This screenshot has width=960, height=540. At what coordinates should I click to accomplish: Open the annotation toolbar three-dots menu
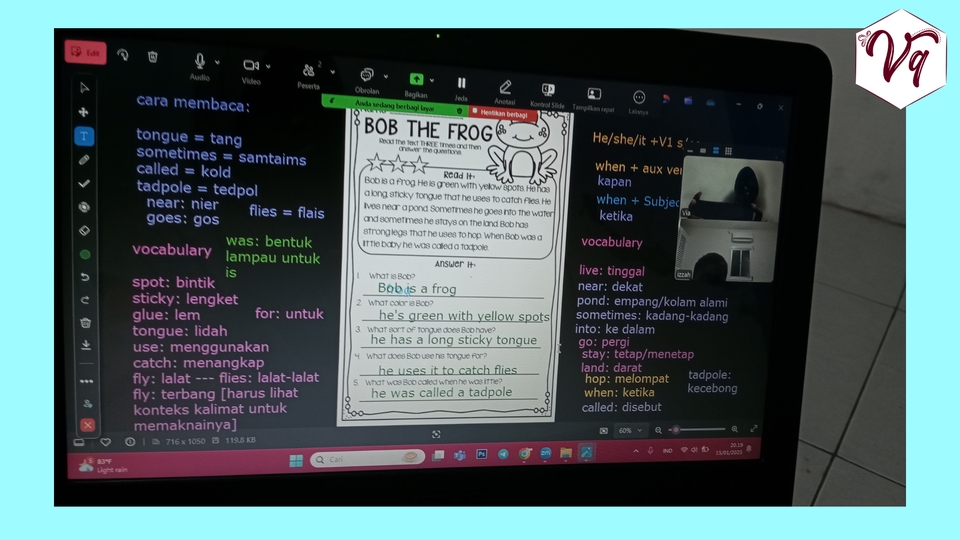coord(86,381)
